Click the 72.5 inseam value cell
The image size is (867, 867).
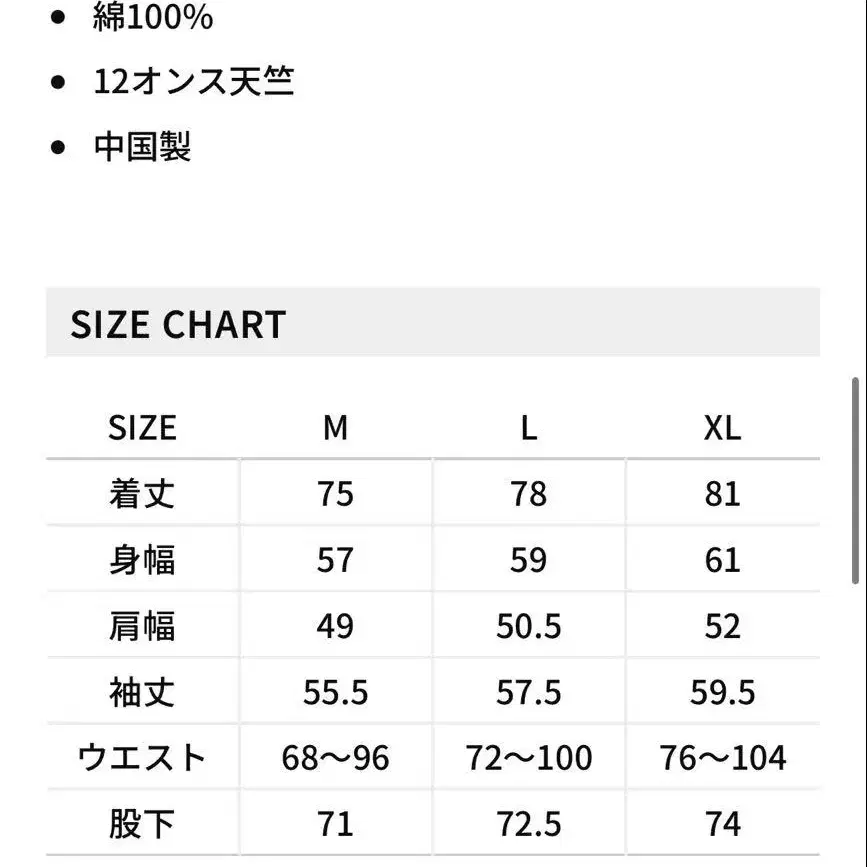click(x=528, y=824)
